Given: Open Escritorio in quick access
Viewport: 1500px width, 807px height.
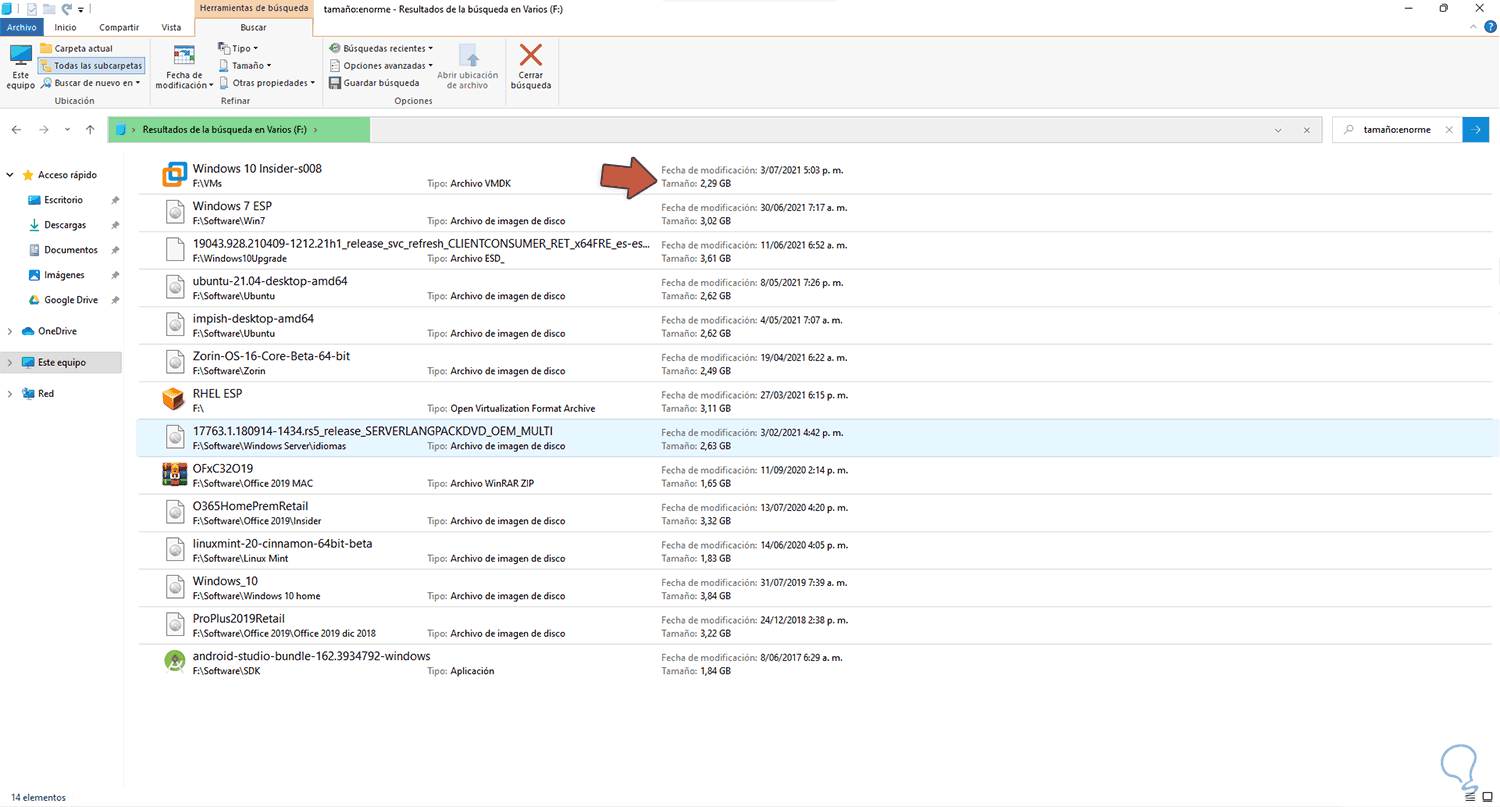Looking at the screenshot, I should click(64, 200).
